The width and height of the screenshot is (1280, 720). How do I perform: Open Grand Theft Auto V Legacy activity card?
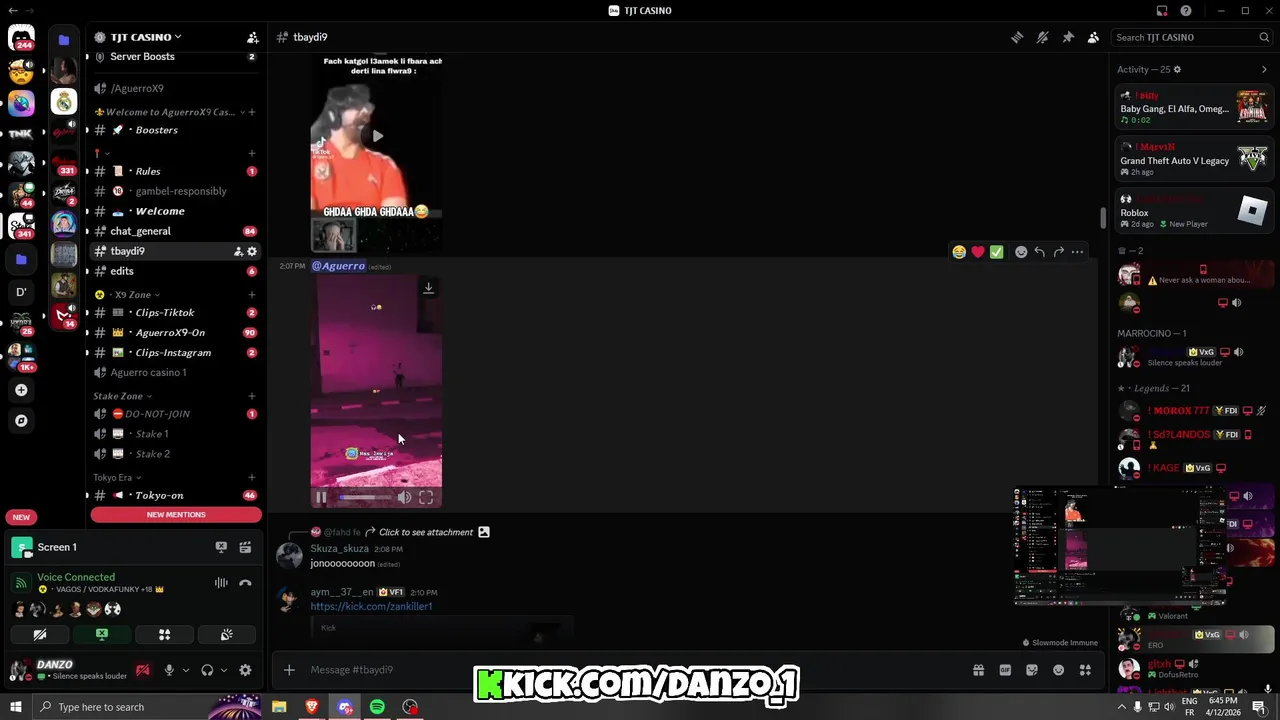tap(1194, 160)
